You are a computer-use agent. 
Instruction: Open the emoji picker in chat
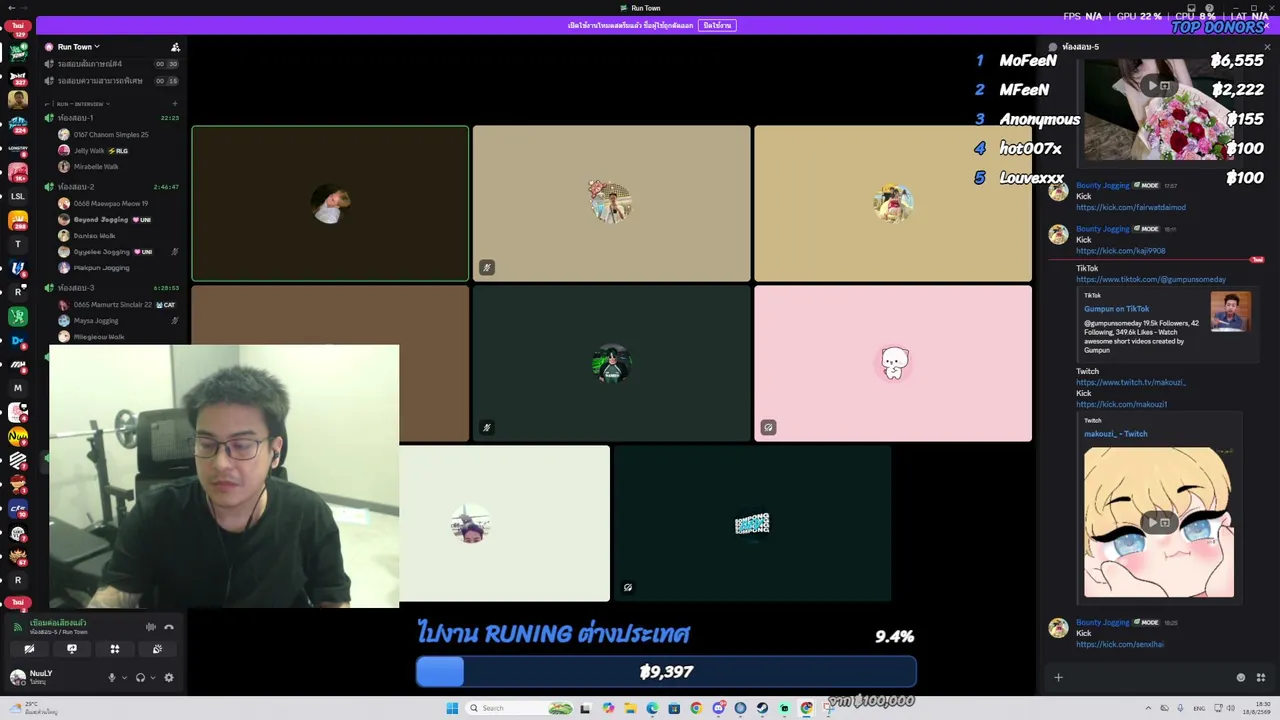1241,677
